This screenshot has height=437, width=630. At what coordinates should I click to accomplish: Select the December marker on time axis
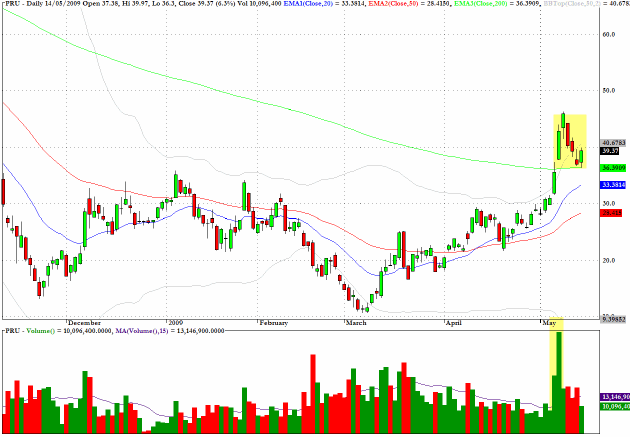pos(84,323)
